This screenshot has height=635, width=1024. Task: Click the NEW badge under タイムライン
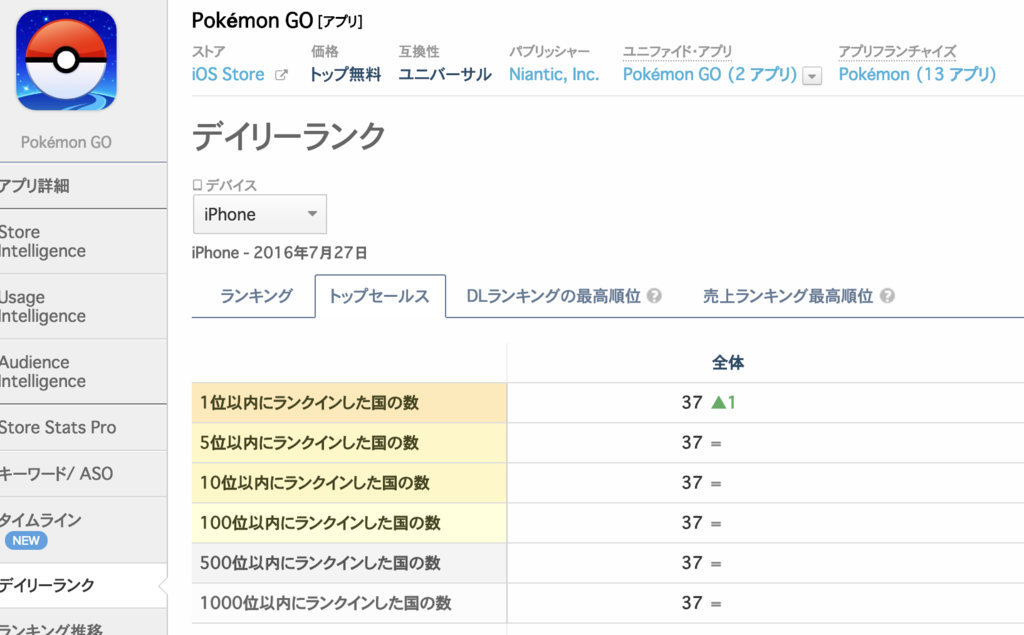[26, 540]
